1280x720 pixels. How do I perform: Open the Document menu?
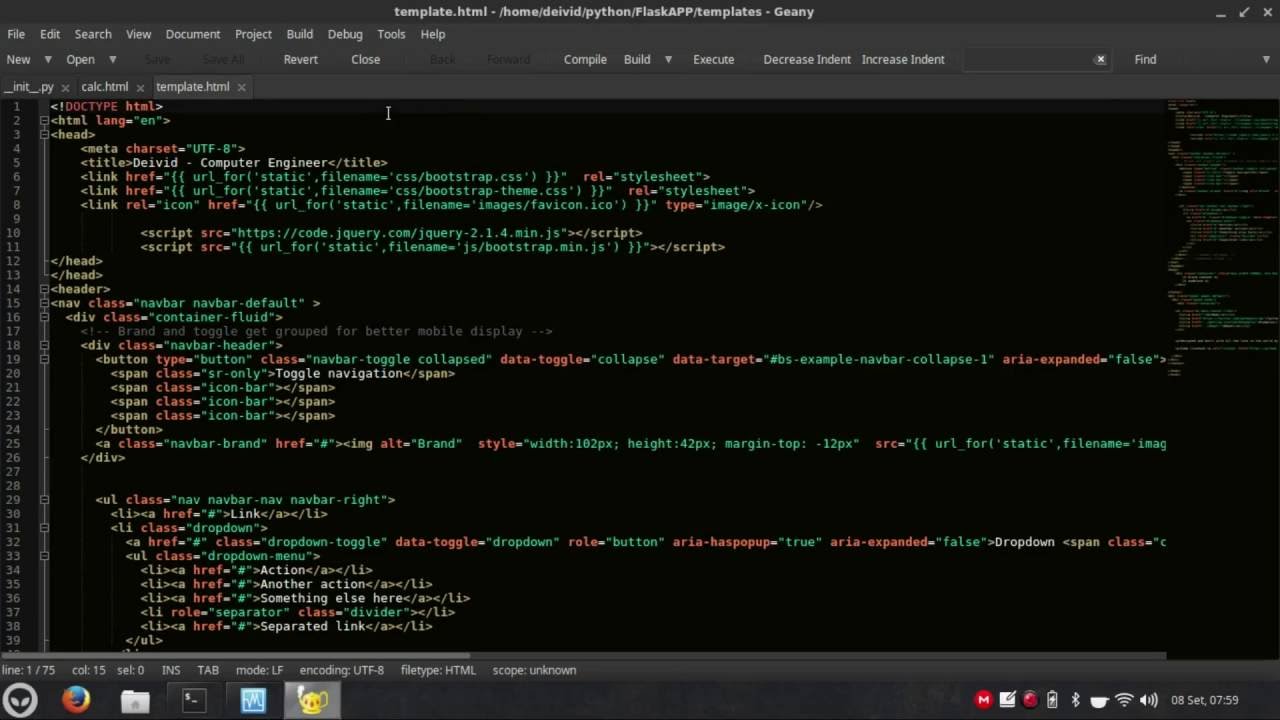point(193,34)
